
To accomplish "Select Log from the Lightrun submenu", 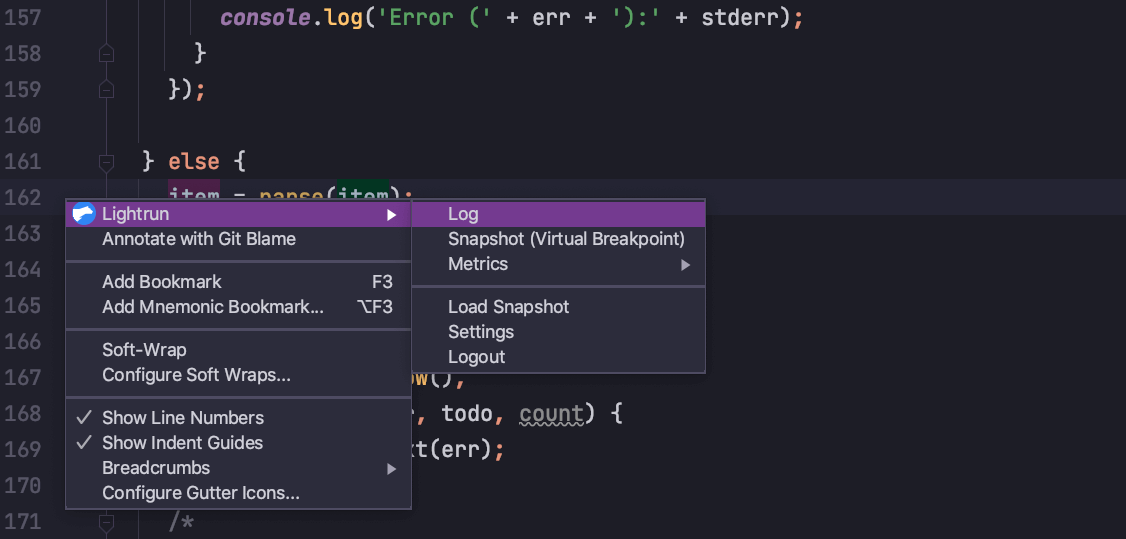I will coord(463,214).
